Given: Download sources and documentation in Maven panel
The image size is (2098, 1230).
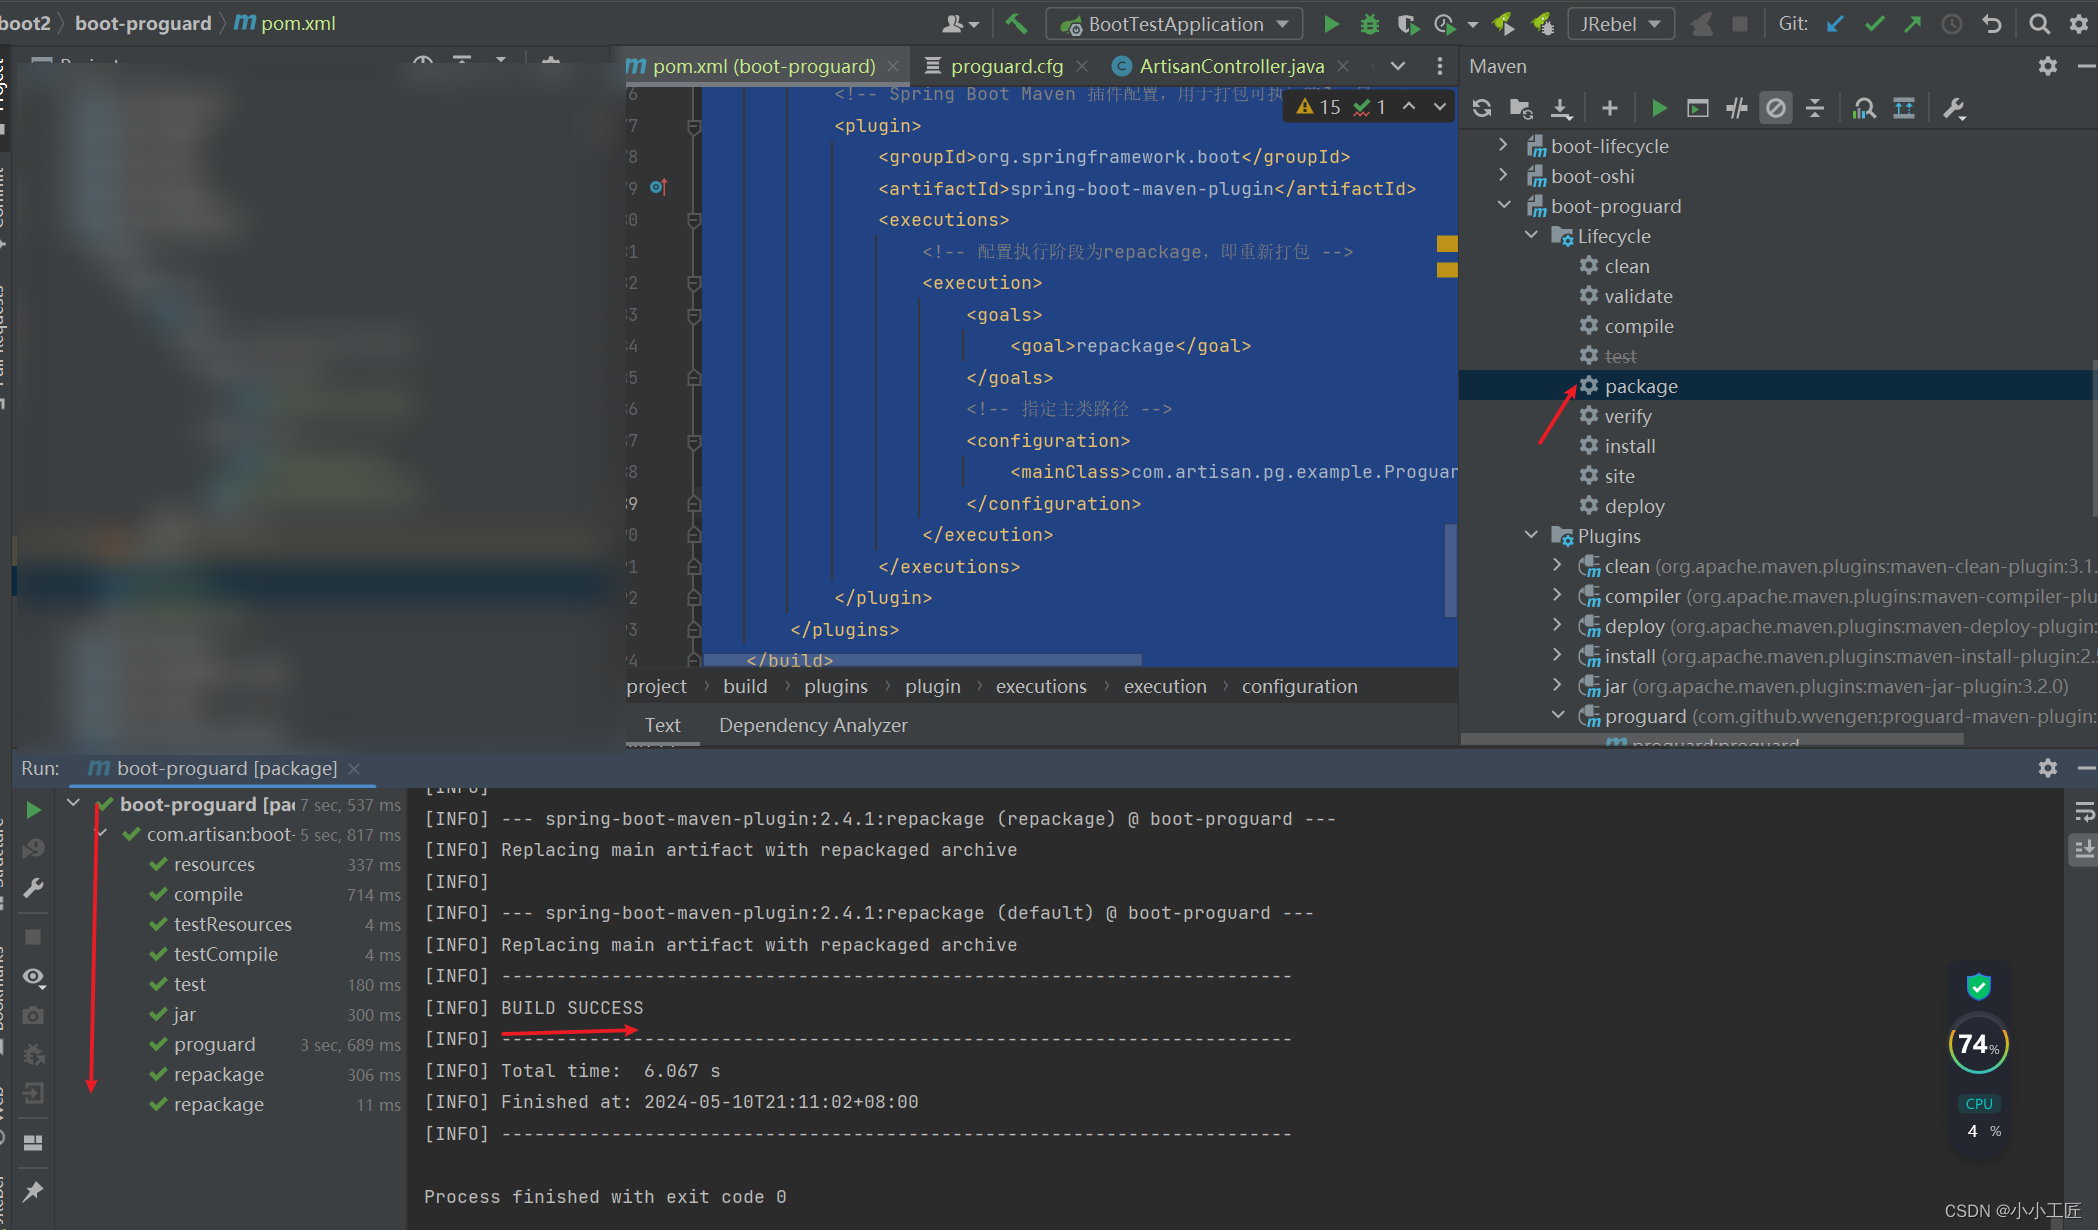Looking at the screenshot, I should (x=1562, y=108).
